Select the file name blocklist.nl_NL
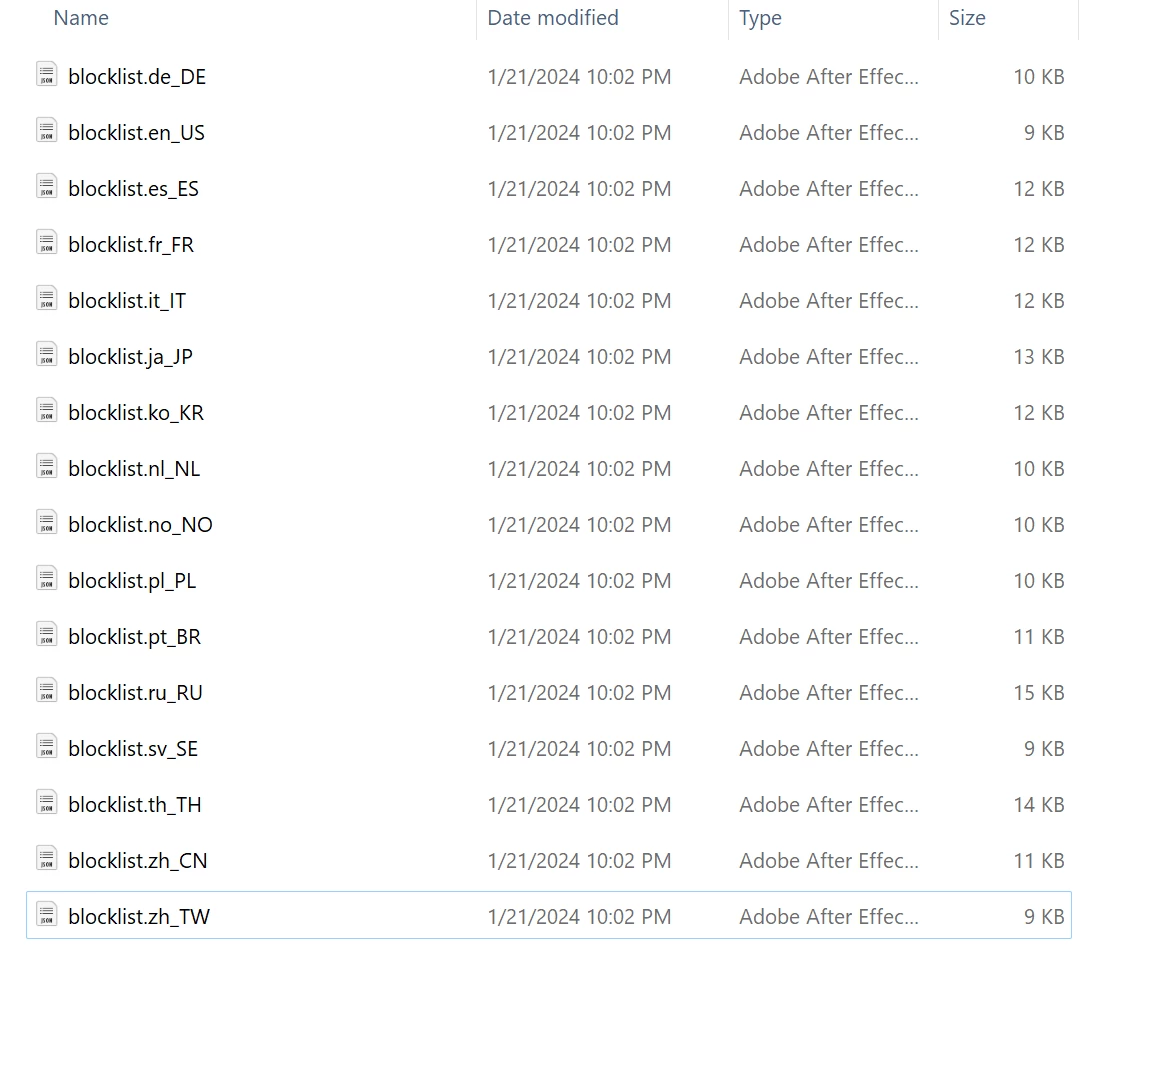1175x1082 pixels. [x=134, y=469]
